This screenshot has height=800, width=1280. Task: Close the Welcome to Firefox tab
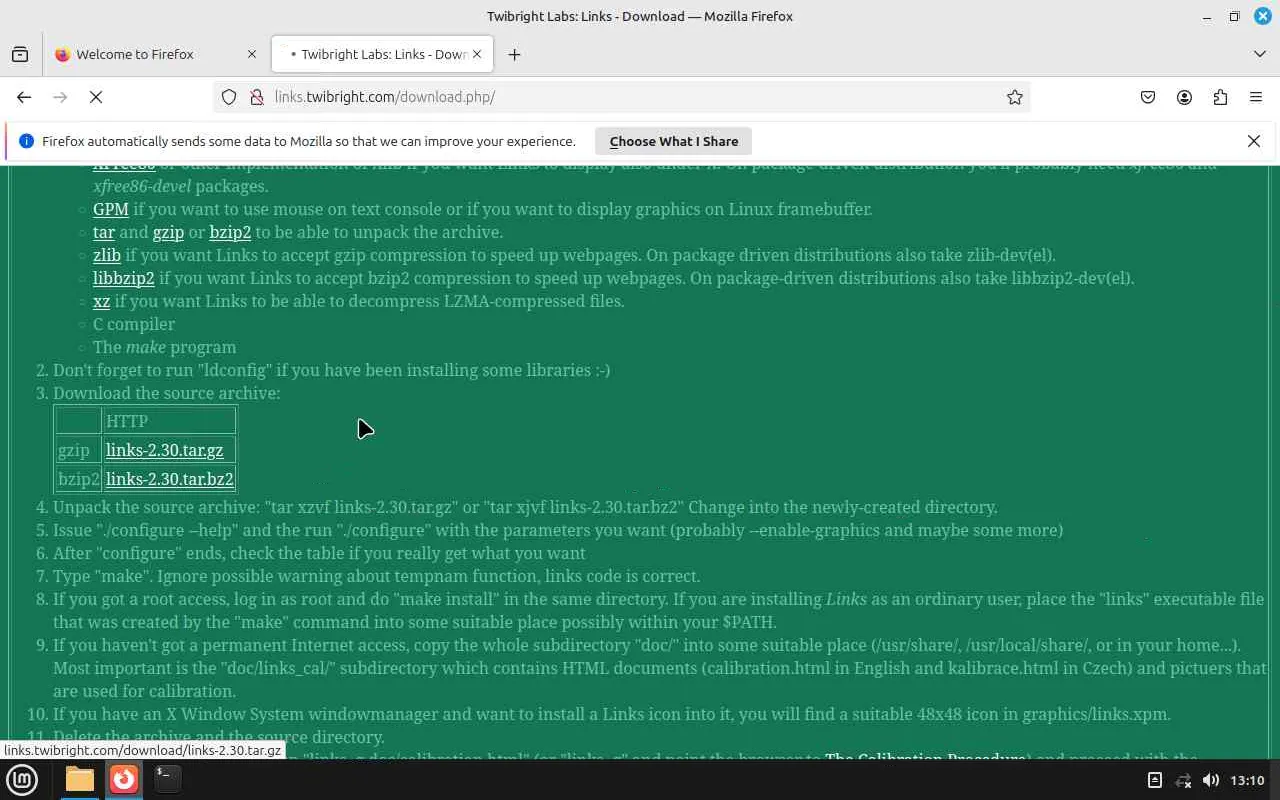251,54
